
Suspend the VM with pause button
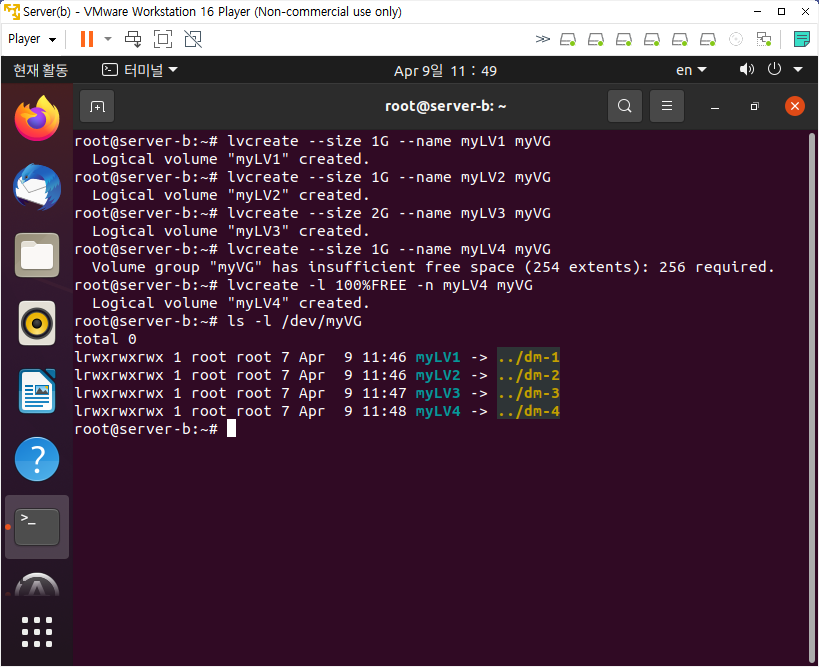(x=87, y=39)
